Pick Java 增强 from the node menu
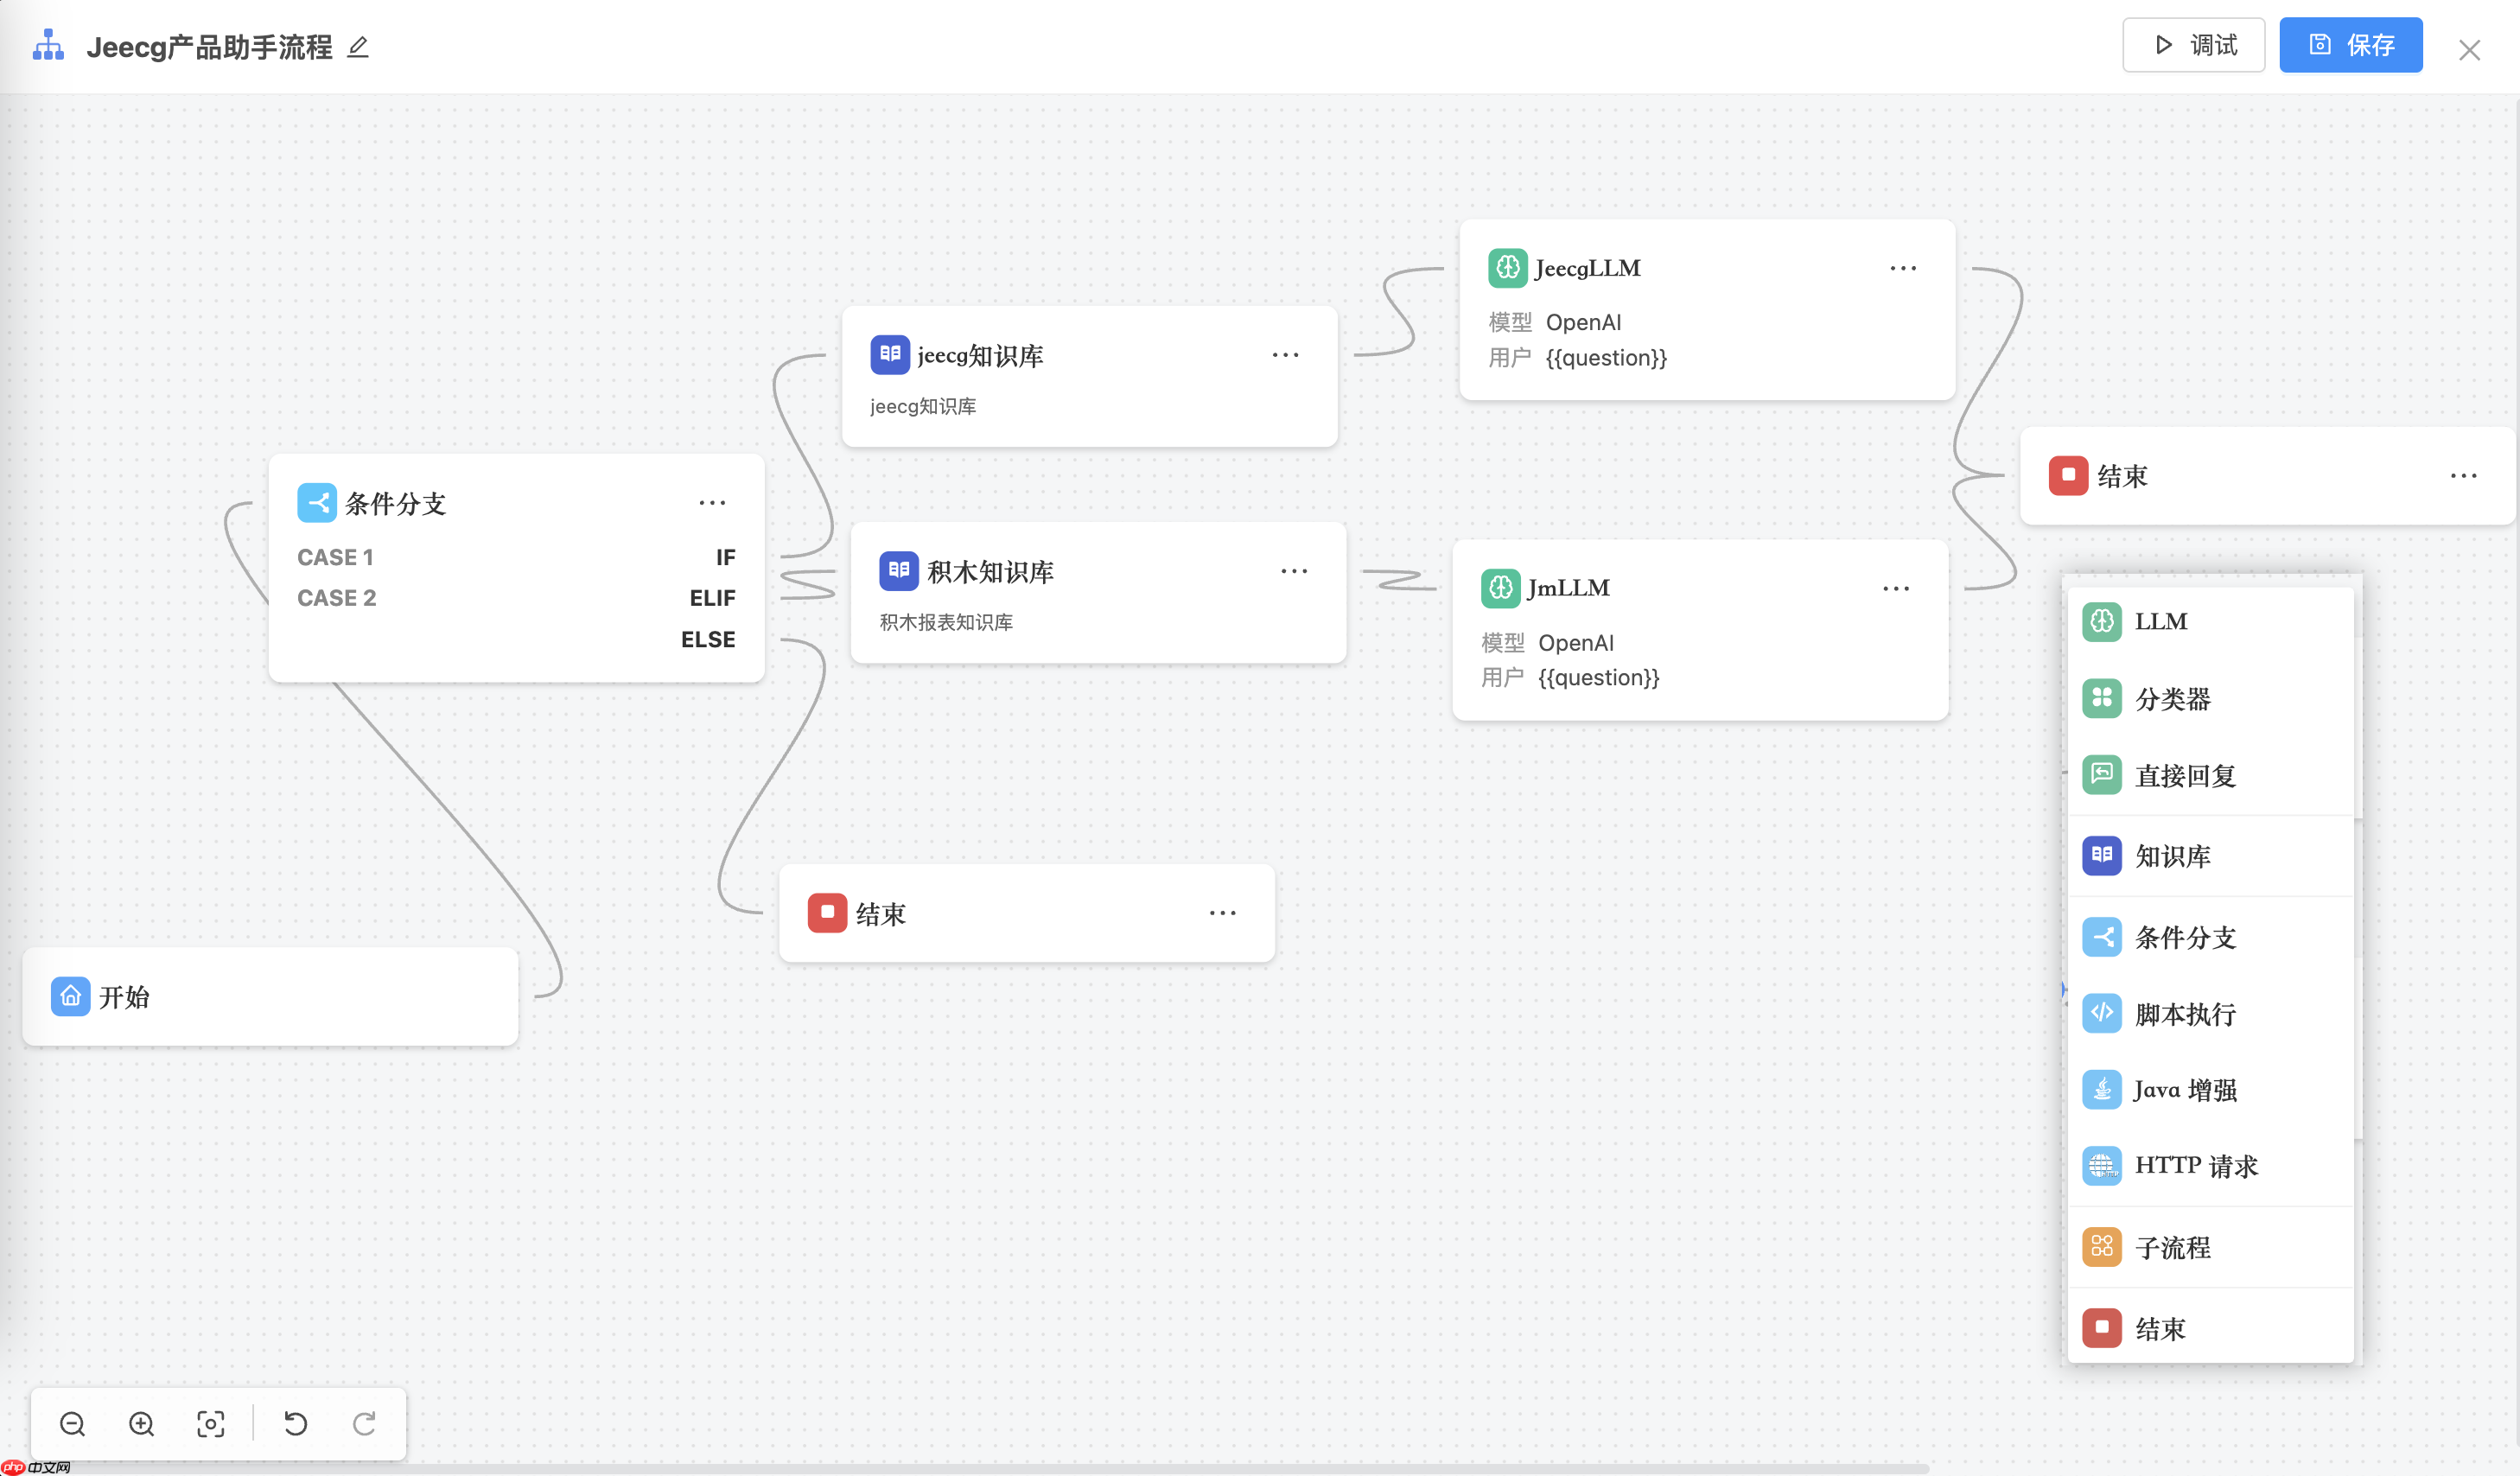 click(x=2184, y=1090)
